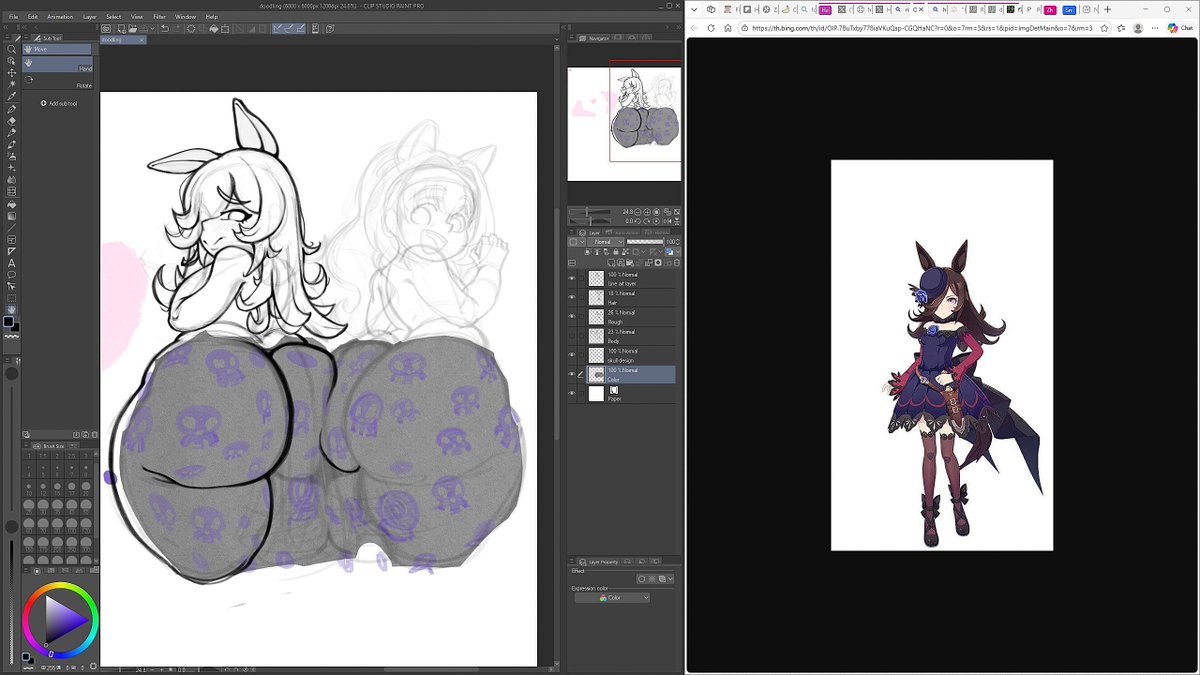Hide the Rough layer
Viewport: 1200px width, 675px height.
(572, 317)
